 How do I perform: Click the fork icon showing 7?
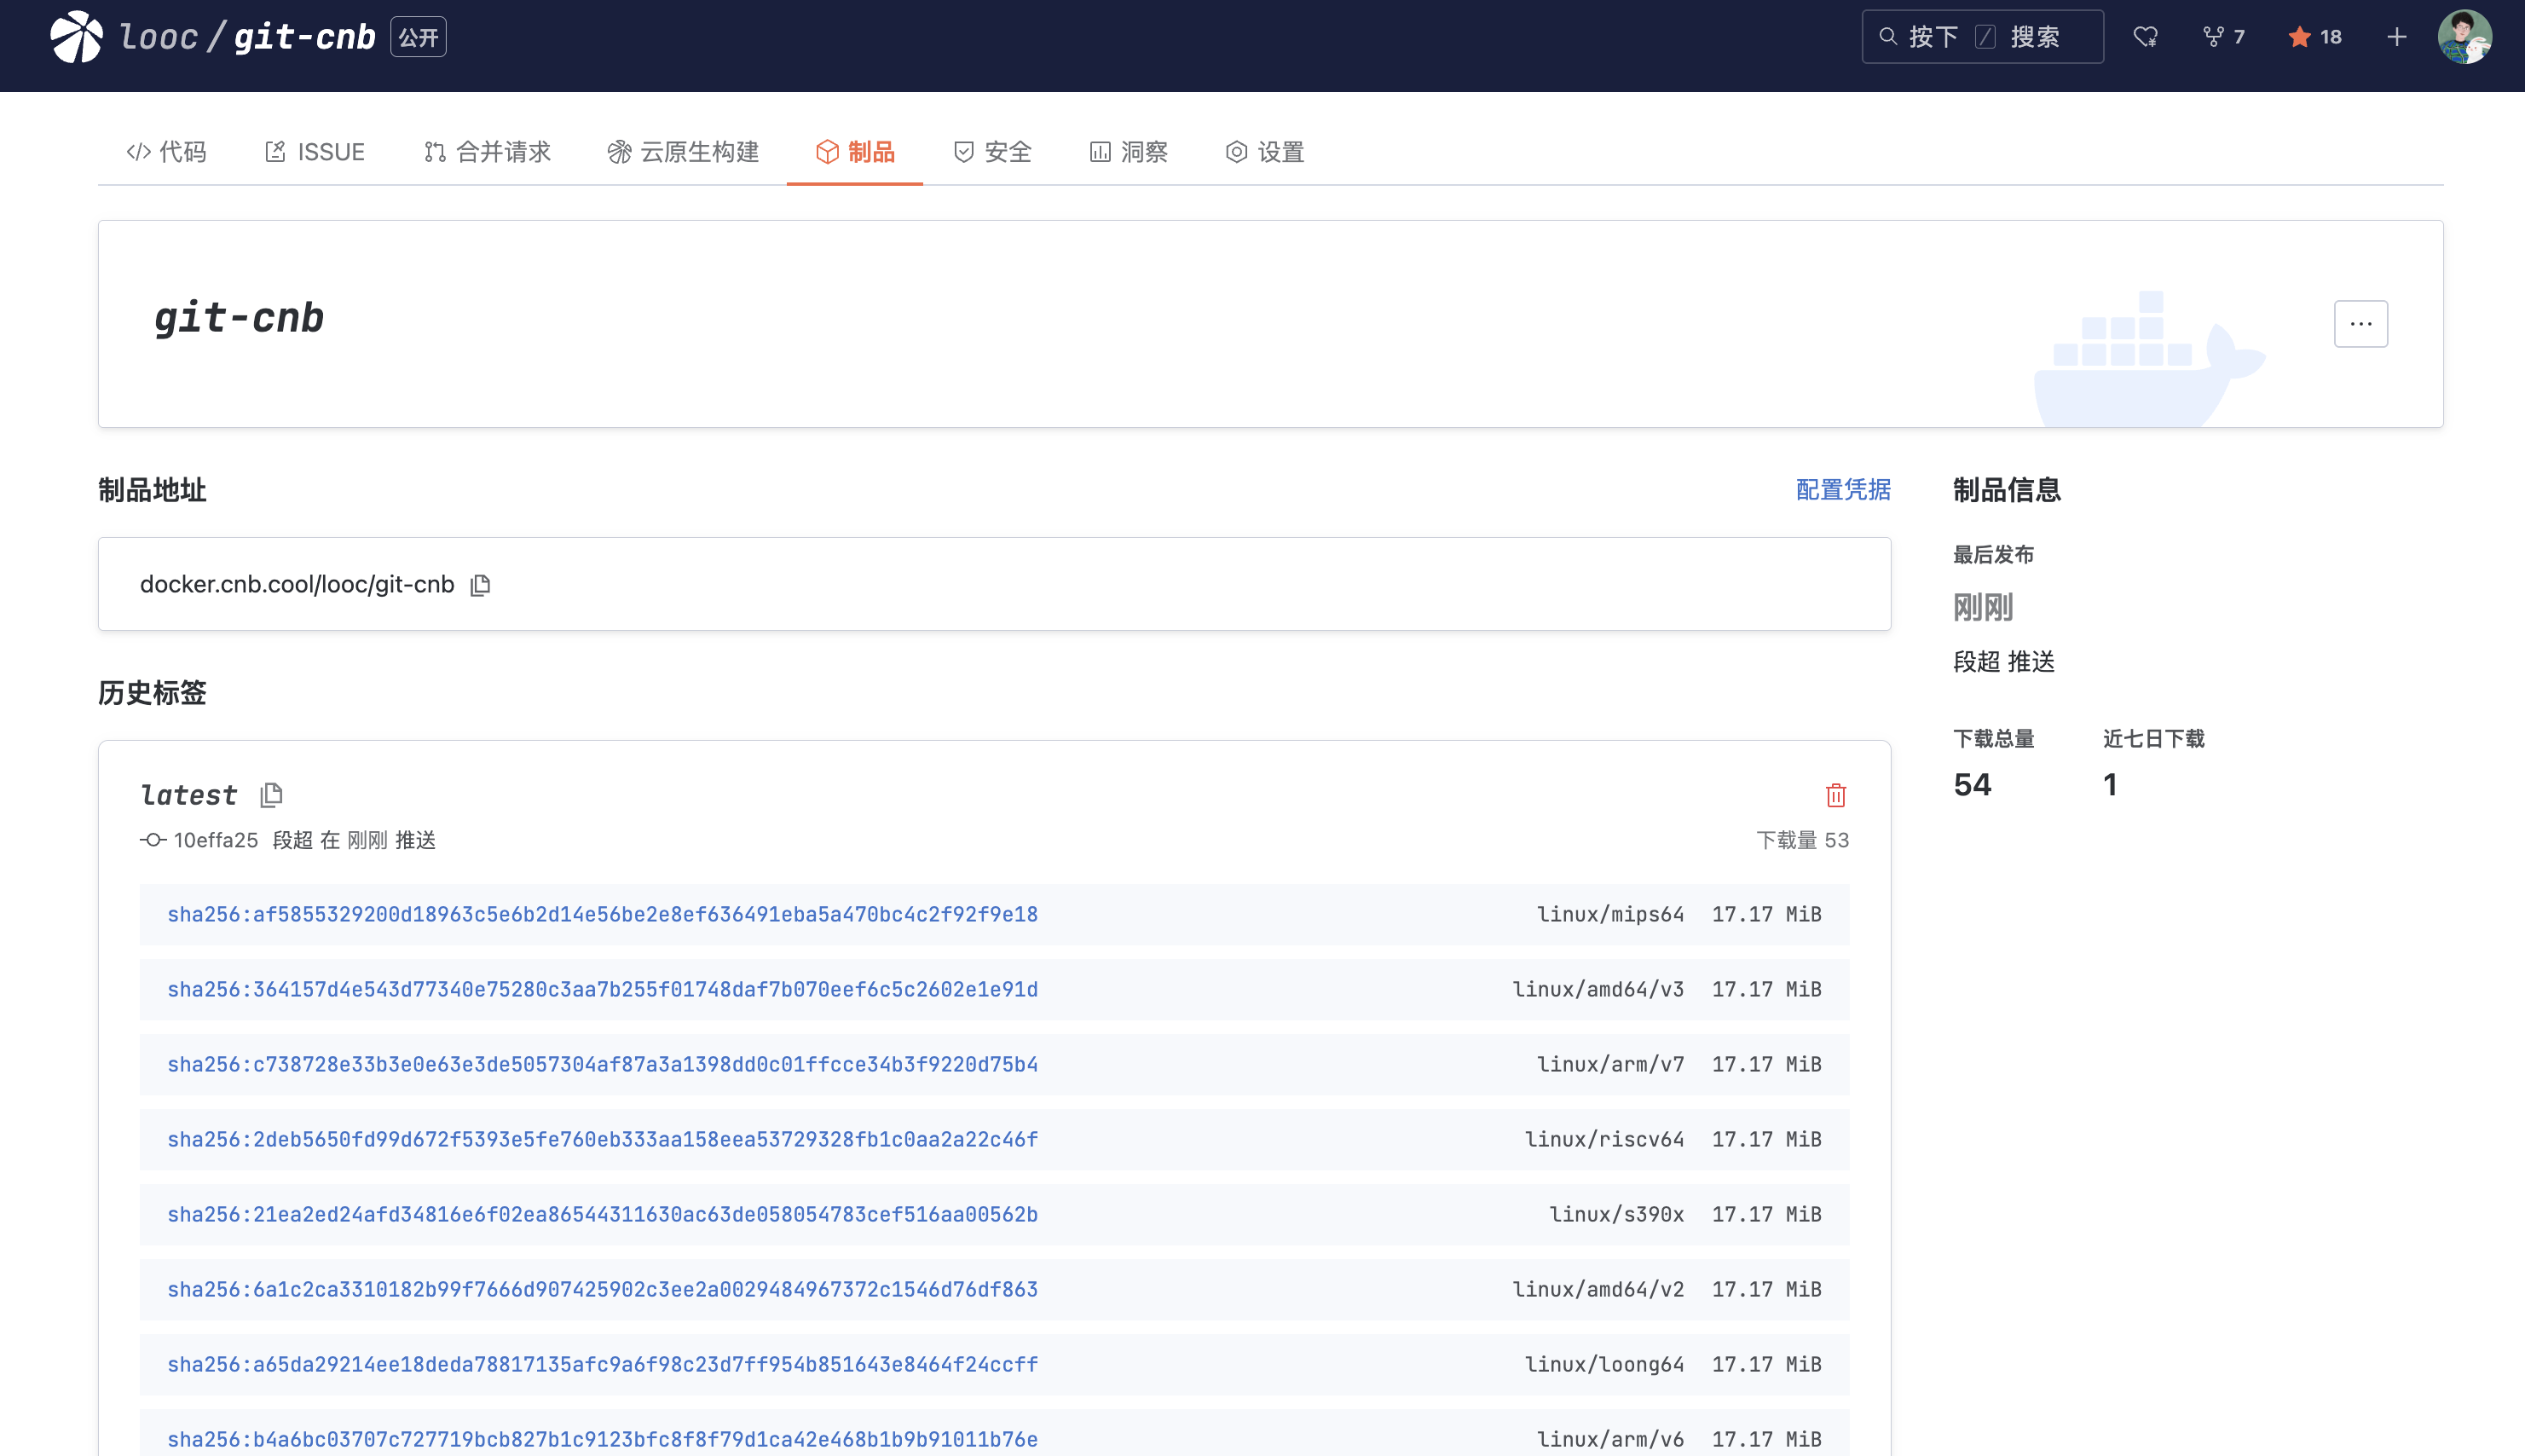pos(2222,36)
